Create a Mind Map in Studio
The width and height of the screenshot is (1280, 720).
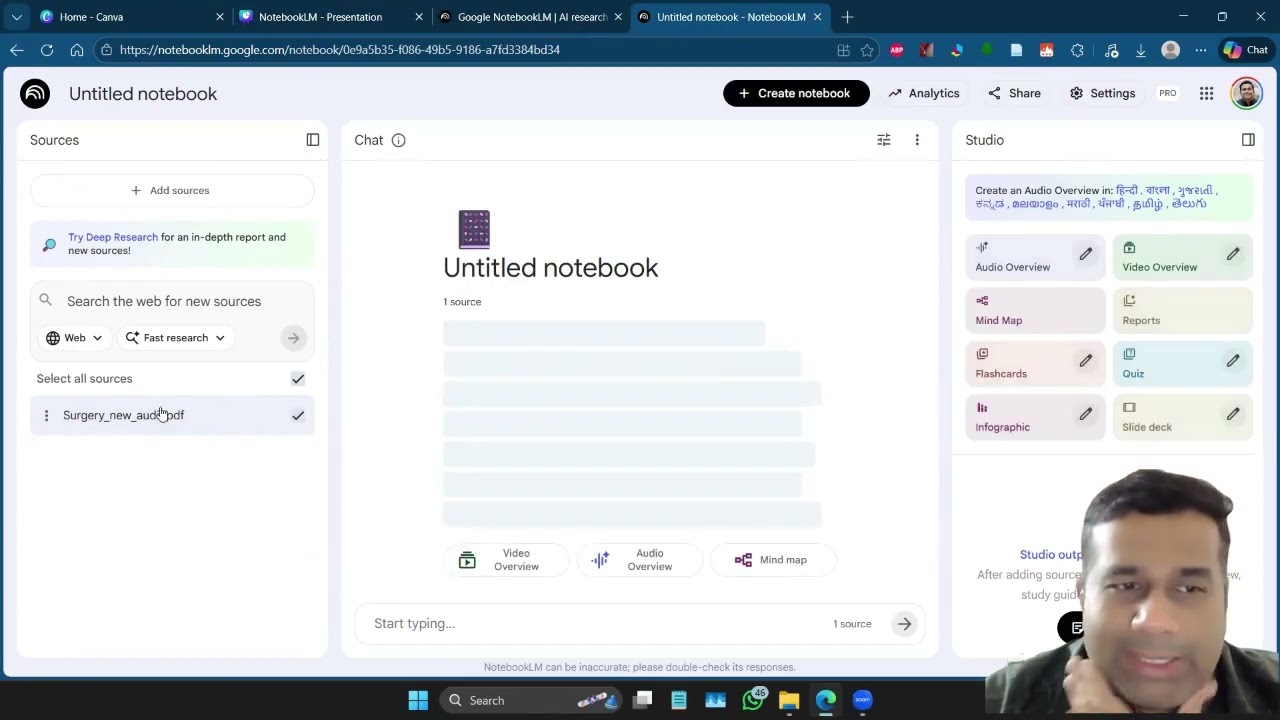[1035, 310]
